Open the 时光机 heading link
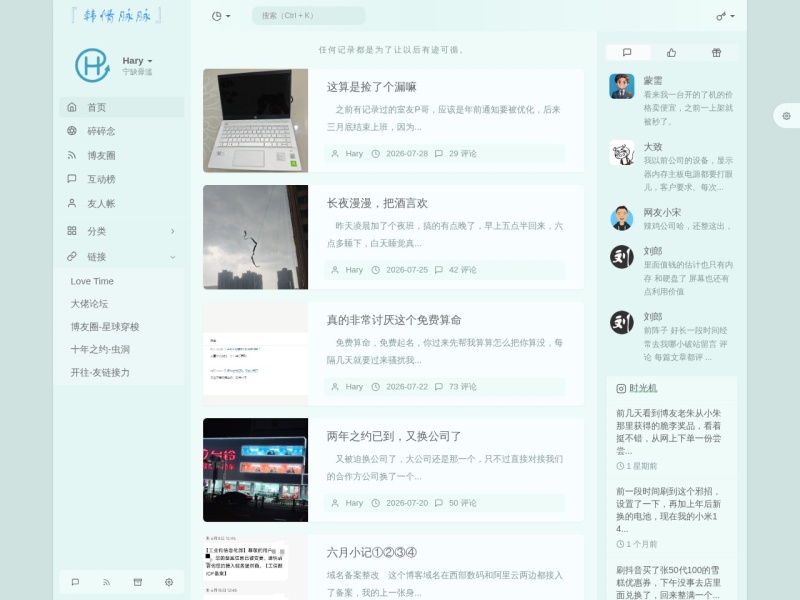 tap(643, 388)
